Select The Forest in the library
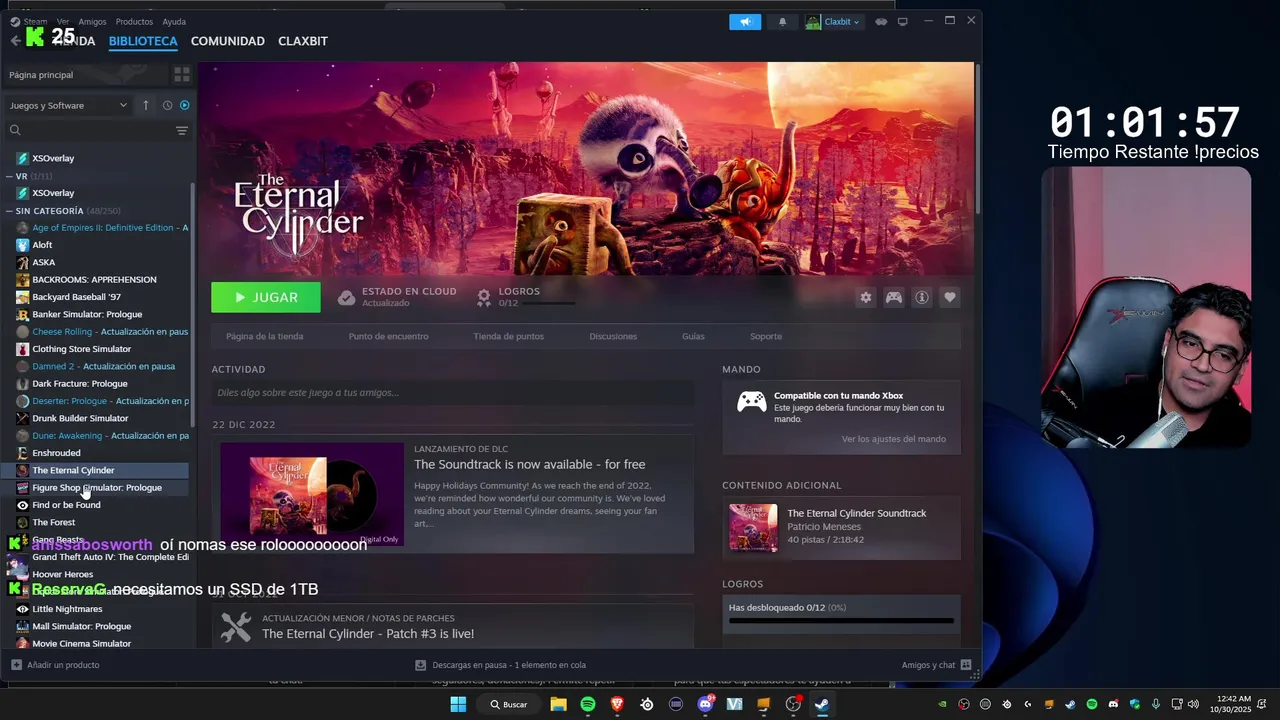The width and height of the screenshot is (1280, 720). point(53,522)
